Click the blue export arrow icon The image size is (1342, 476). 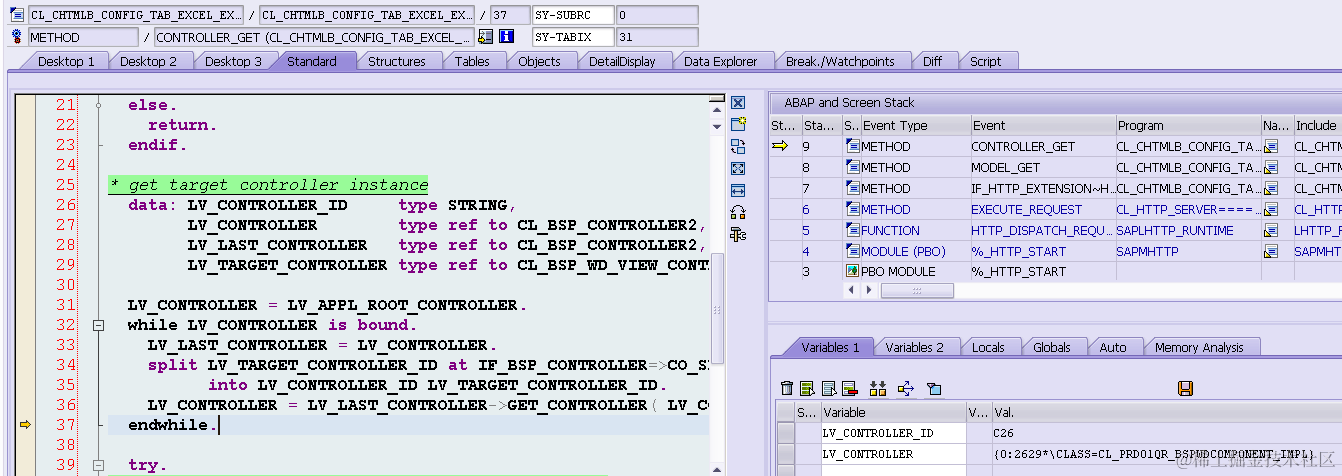click(x=906, y=388)
